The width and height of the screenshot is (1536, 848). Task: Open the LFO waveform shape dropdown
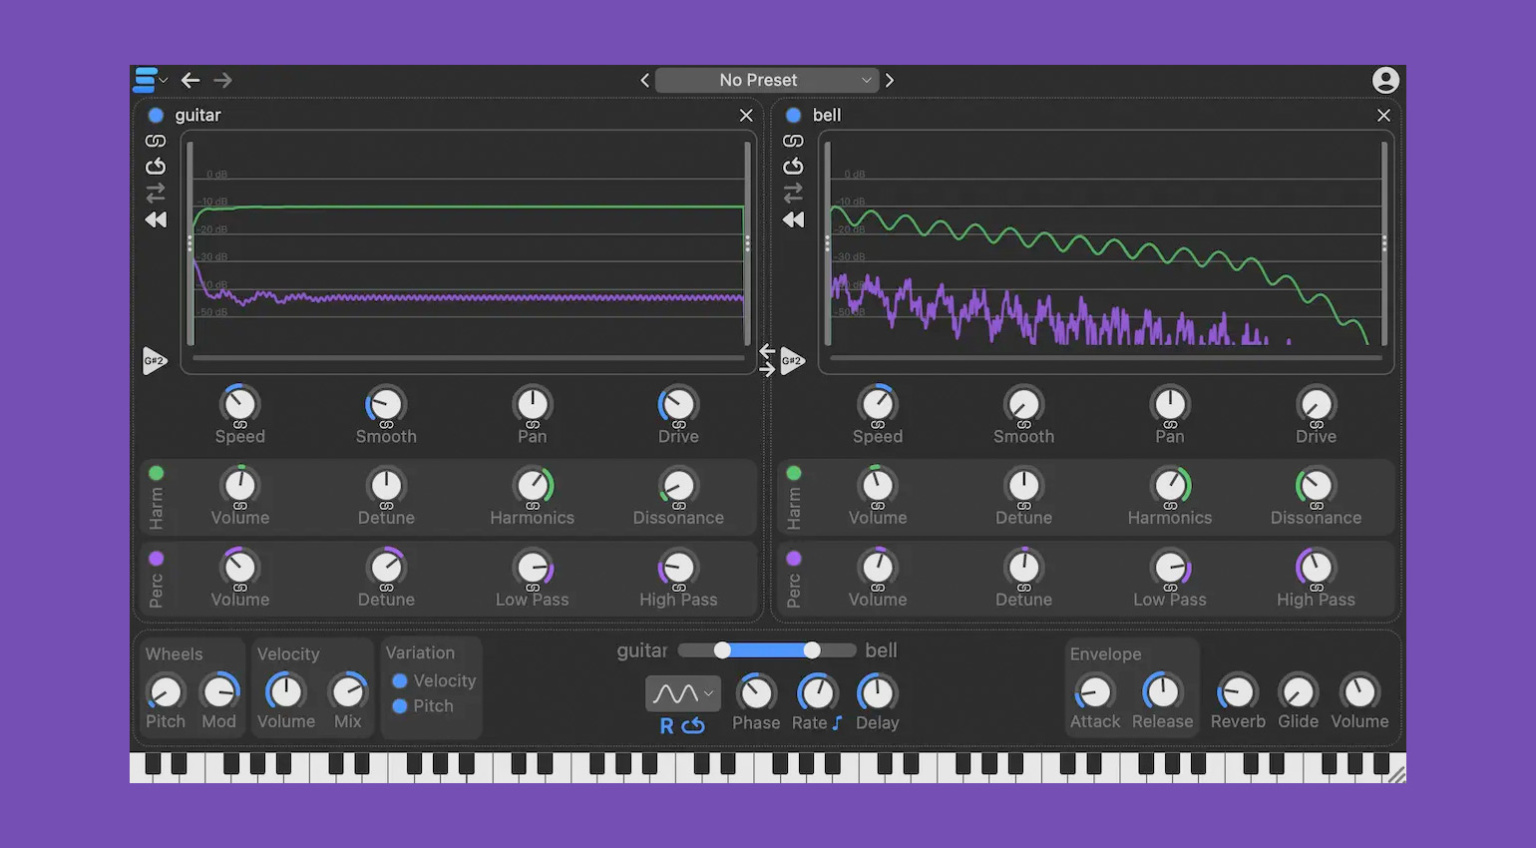(682, 693)
